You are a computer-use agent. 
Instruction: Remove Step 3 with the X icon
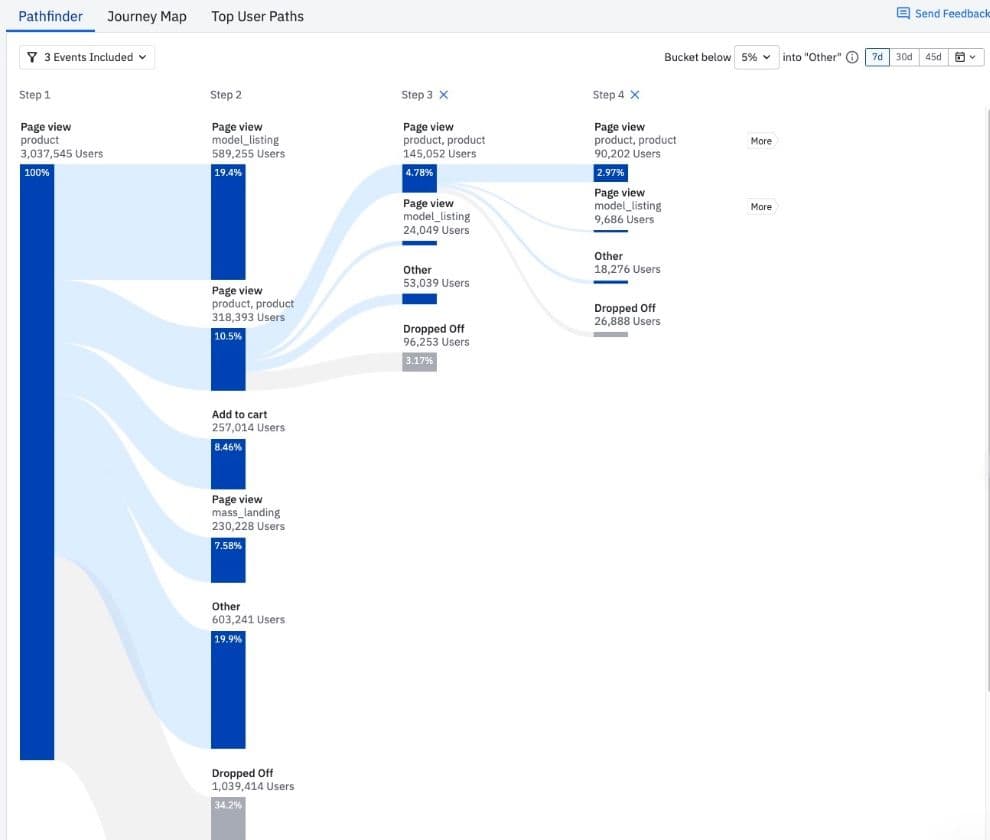point(444,95)
